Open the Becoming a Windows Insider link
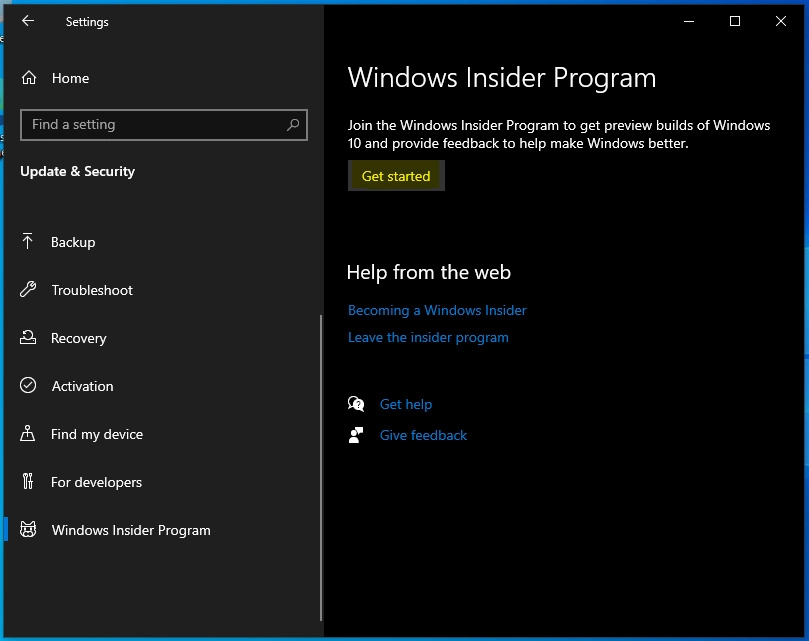 click(437, 310)
